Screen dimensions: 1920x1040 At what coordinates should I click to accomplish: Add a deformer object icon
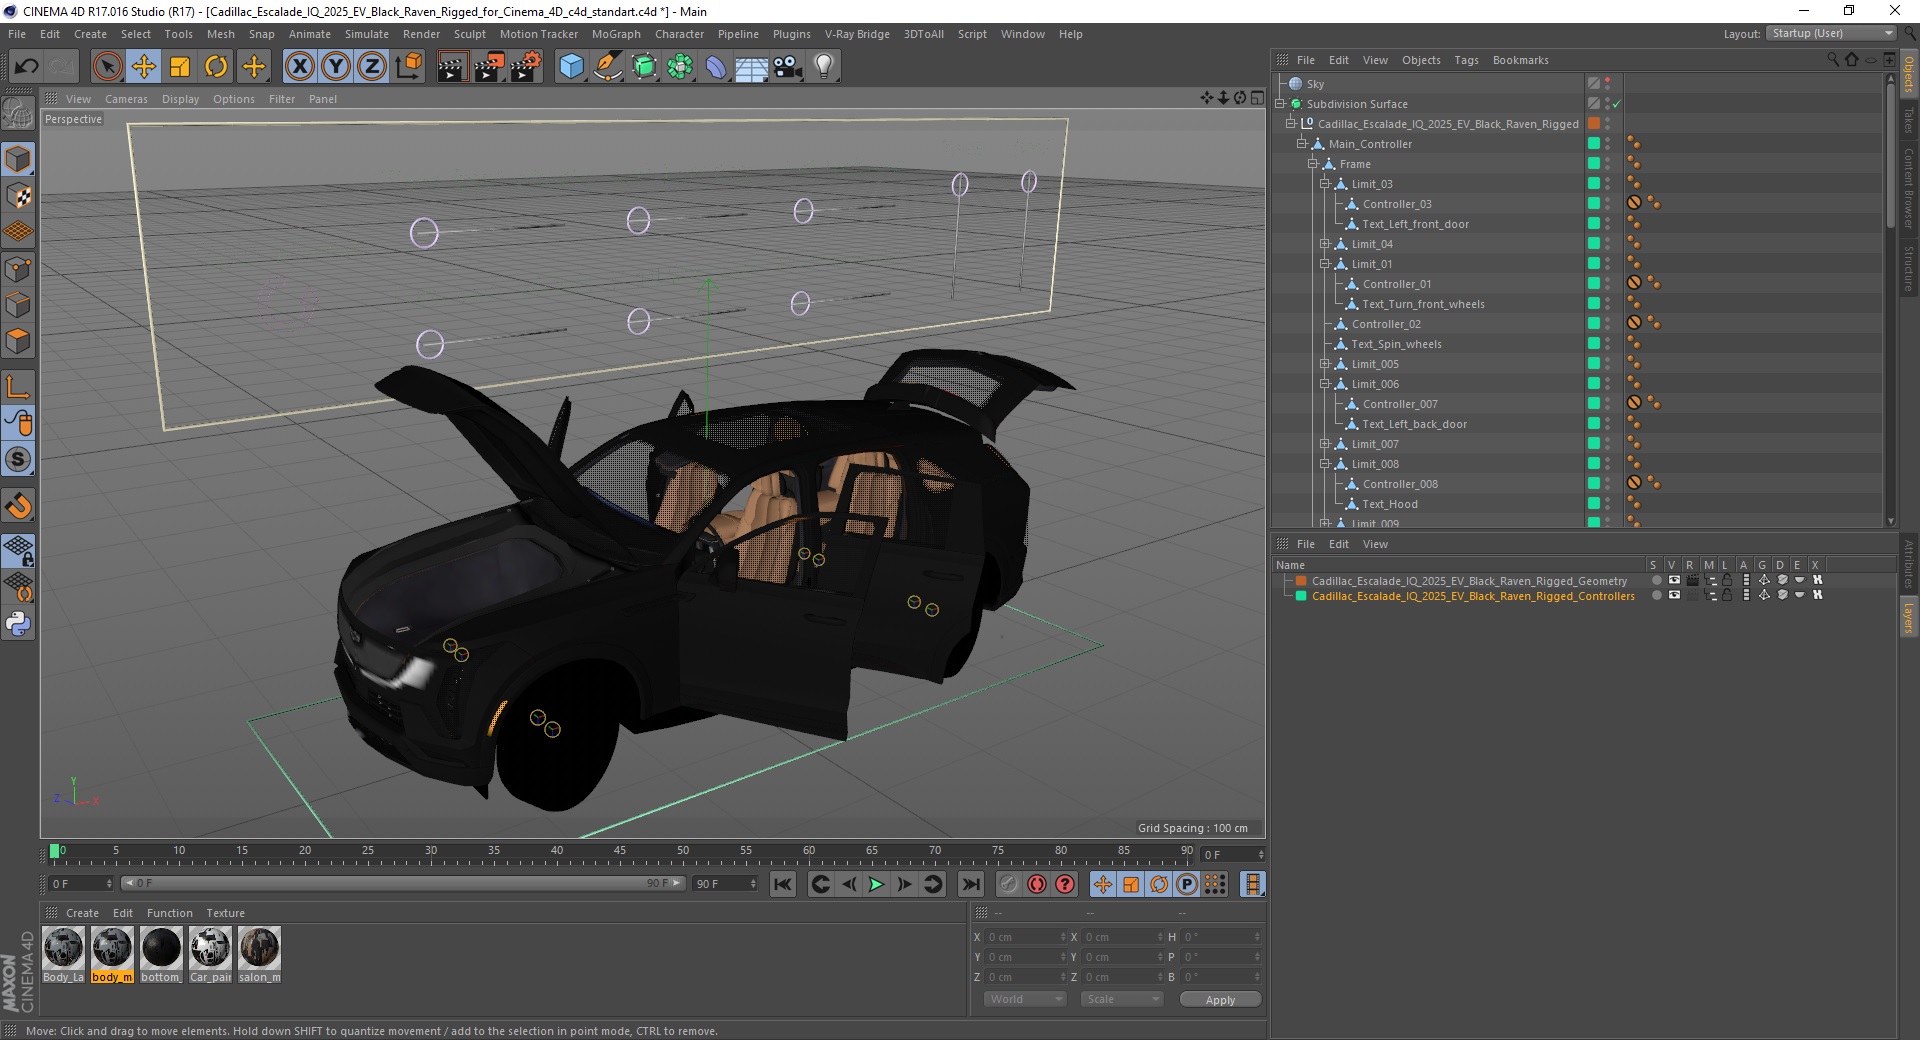point(716,67)
